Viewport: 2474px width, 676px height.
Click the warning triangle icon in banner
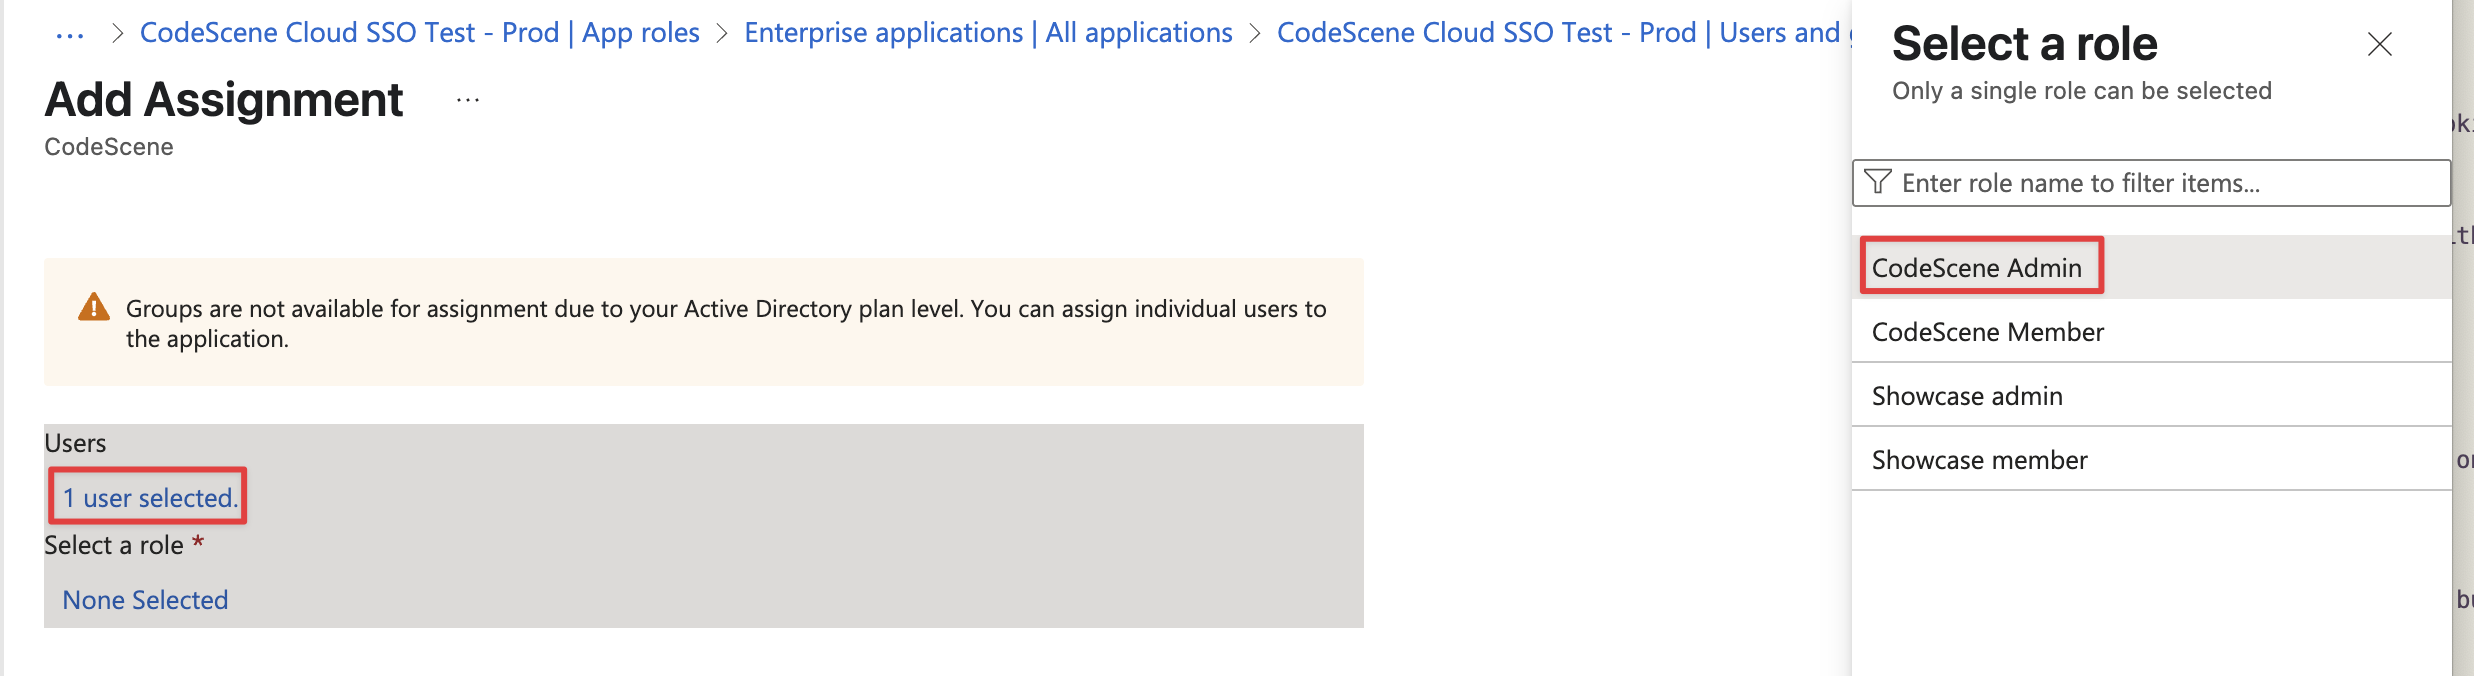(x=94, y=307)
